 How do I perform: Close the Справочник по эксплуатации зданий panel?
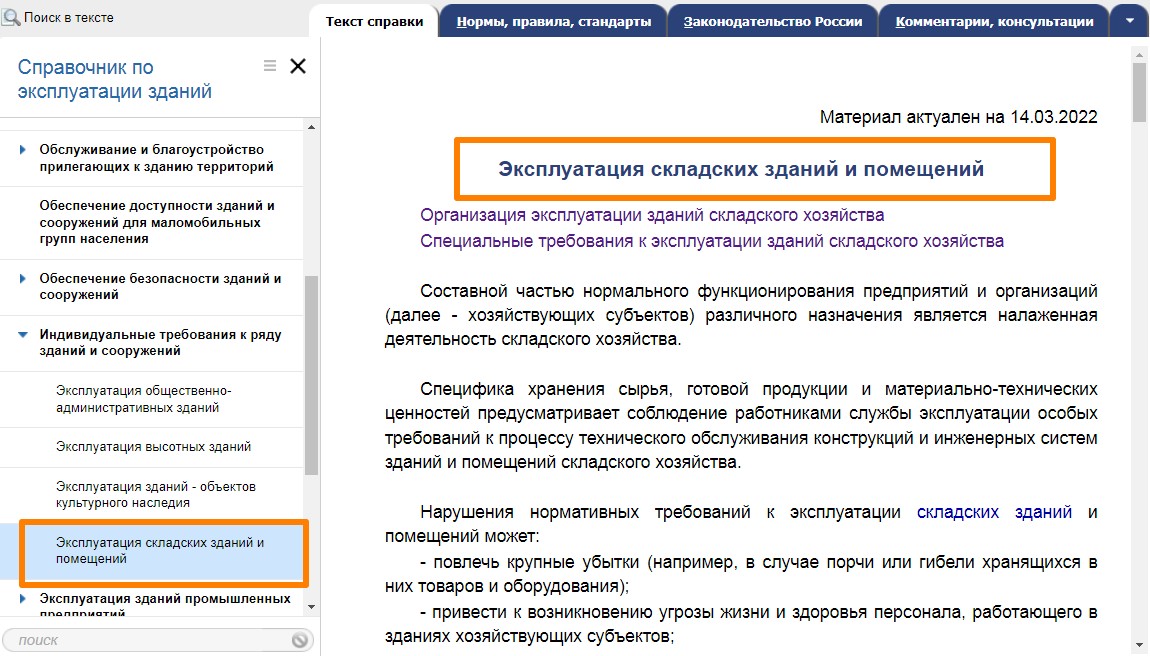point(298,66)
